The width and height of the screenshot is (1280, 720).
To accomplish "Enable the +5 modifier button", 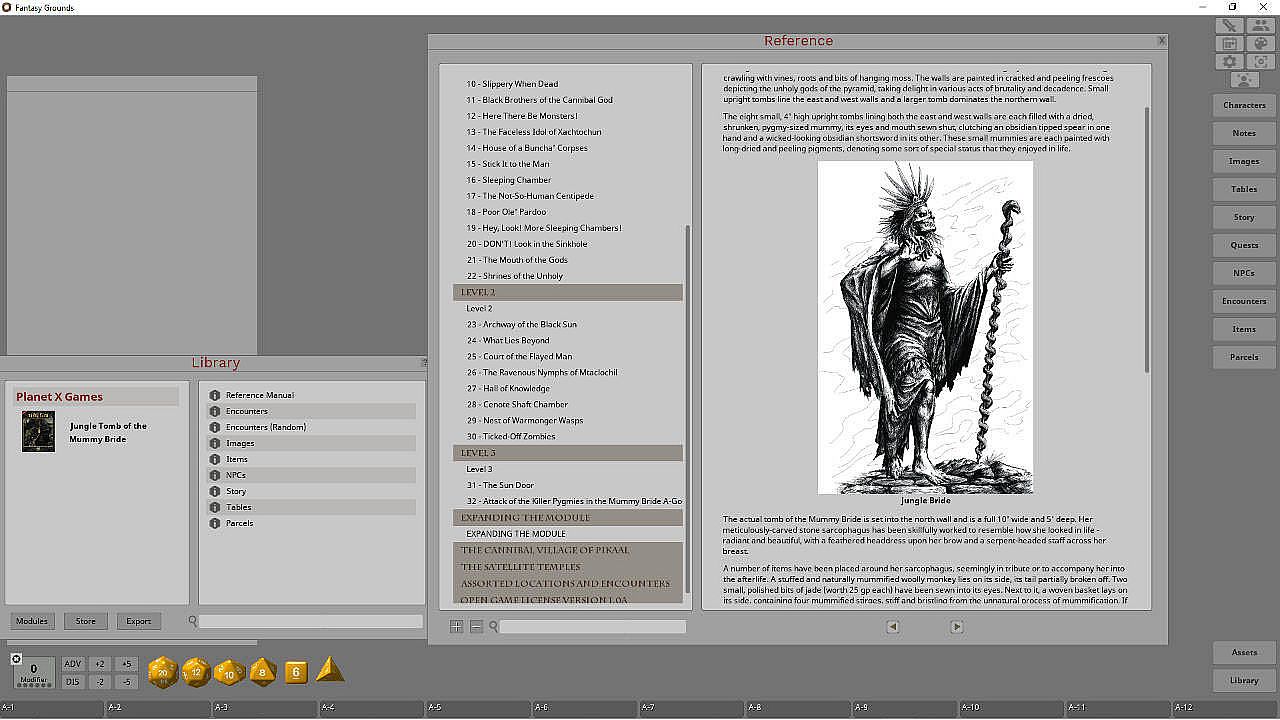I will tap(125, 664).
